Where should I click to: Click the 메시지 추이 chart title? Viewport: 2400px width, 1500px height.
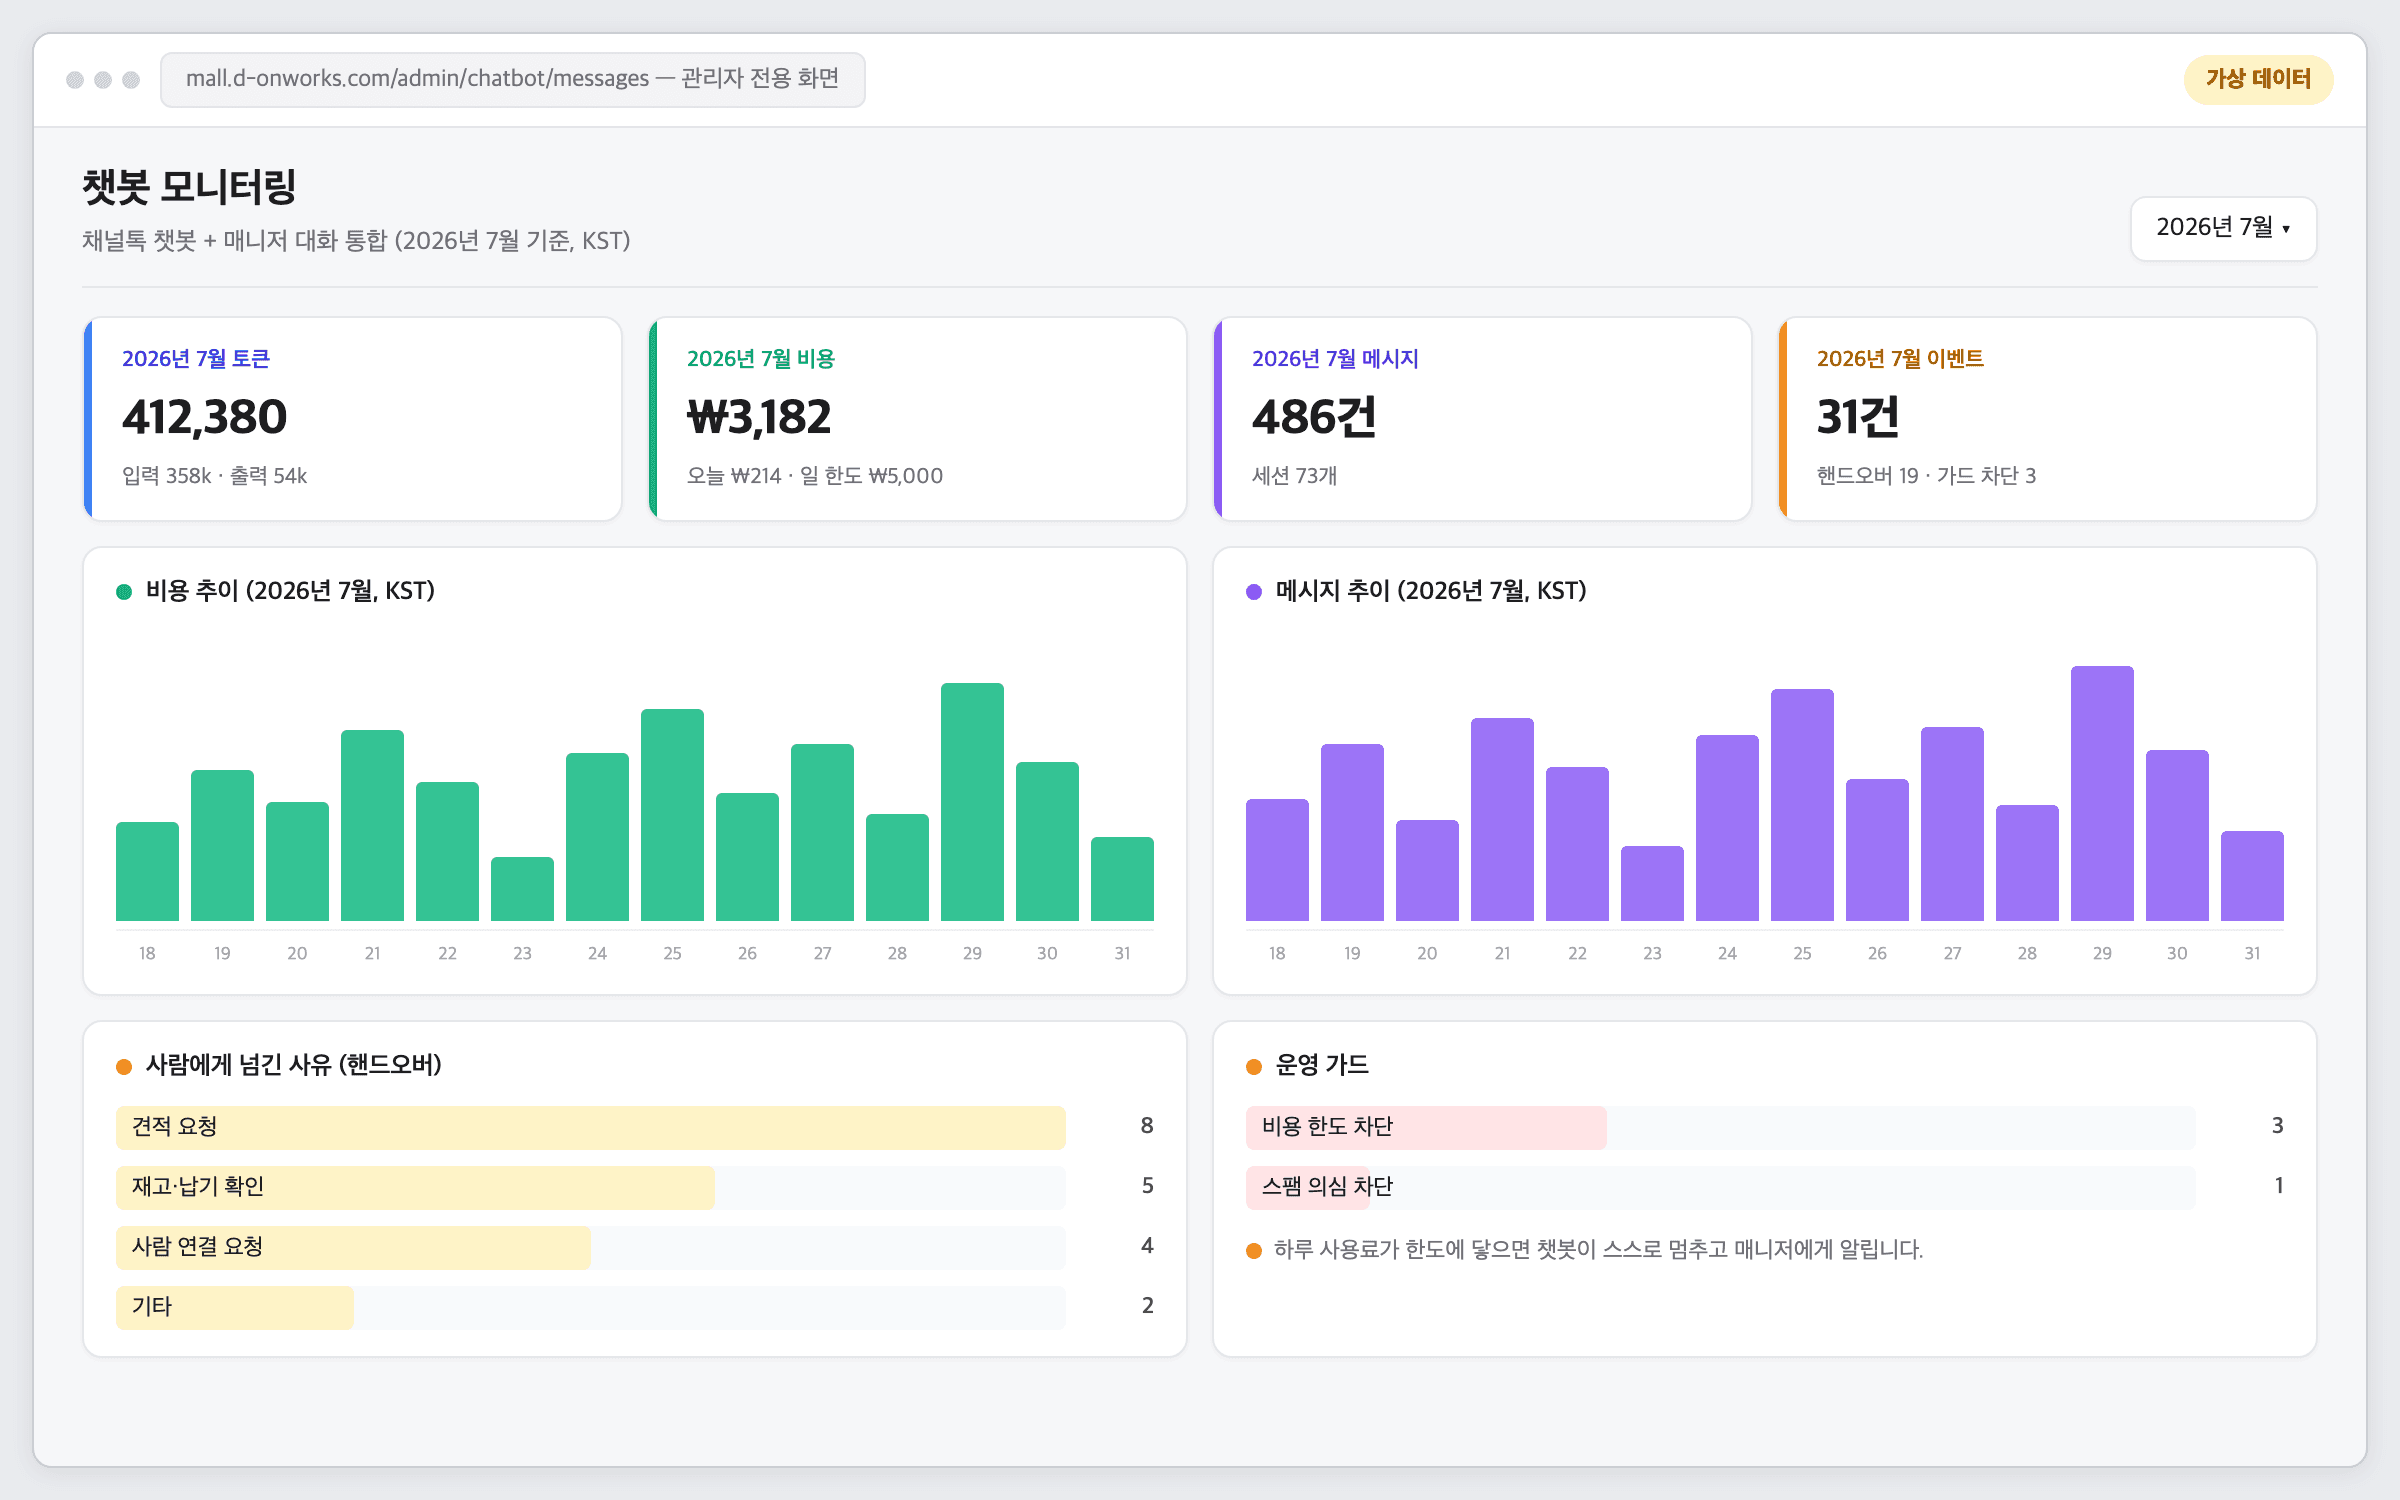tap(1431, 591)
